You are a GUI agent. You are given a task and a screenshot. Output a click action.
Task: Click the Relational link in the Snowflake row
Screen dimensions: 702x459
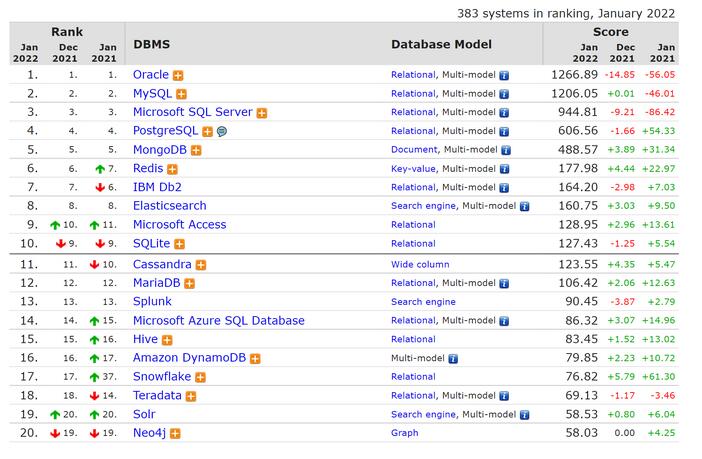coord(413,377)
